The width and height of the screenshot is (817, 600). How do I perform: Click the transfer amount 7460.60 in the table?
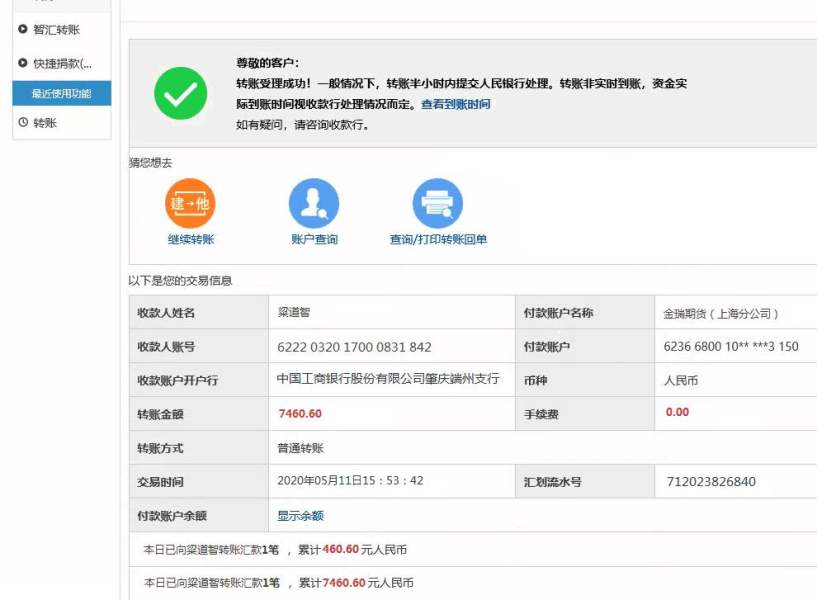299,414
